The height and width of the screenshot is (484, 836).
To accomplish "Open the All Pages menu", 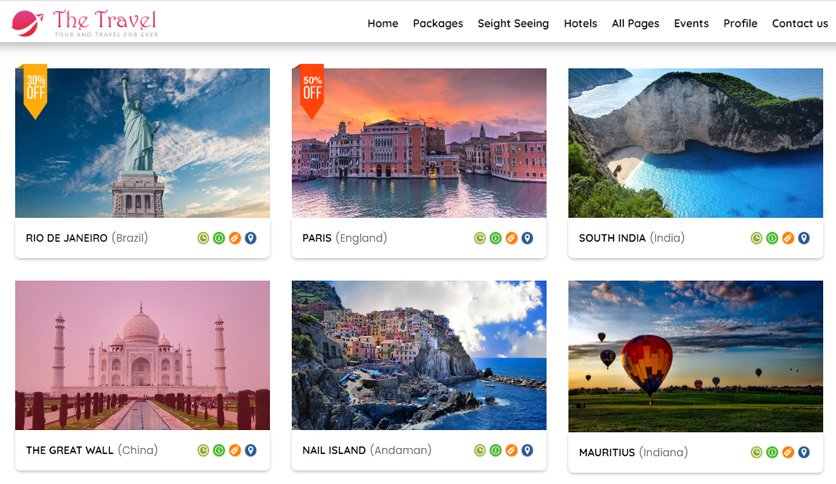I will (635, 23).
